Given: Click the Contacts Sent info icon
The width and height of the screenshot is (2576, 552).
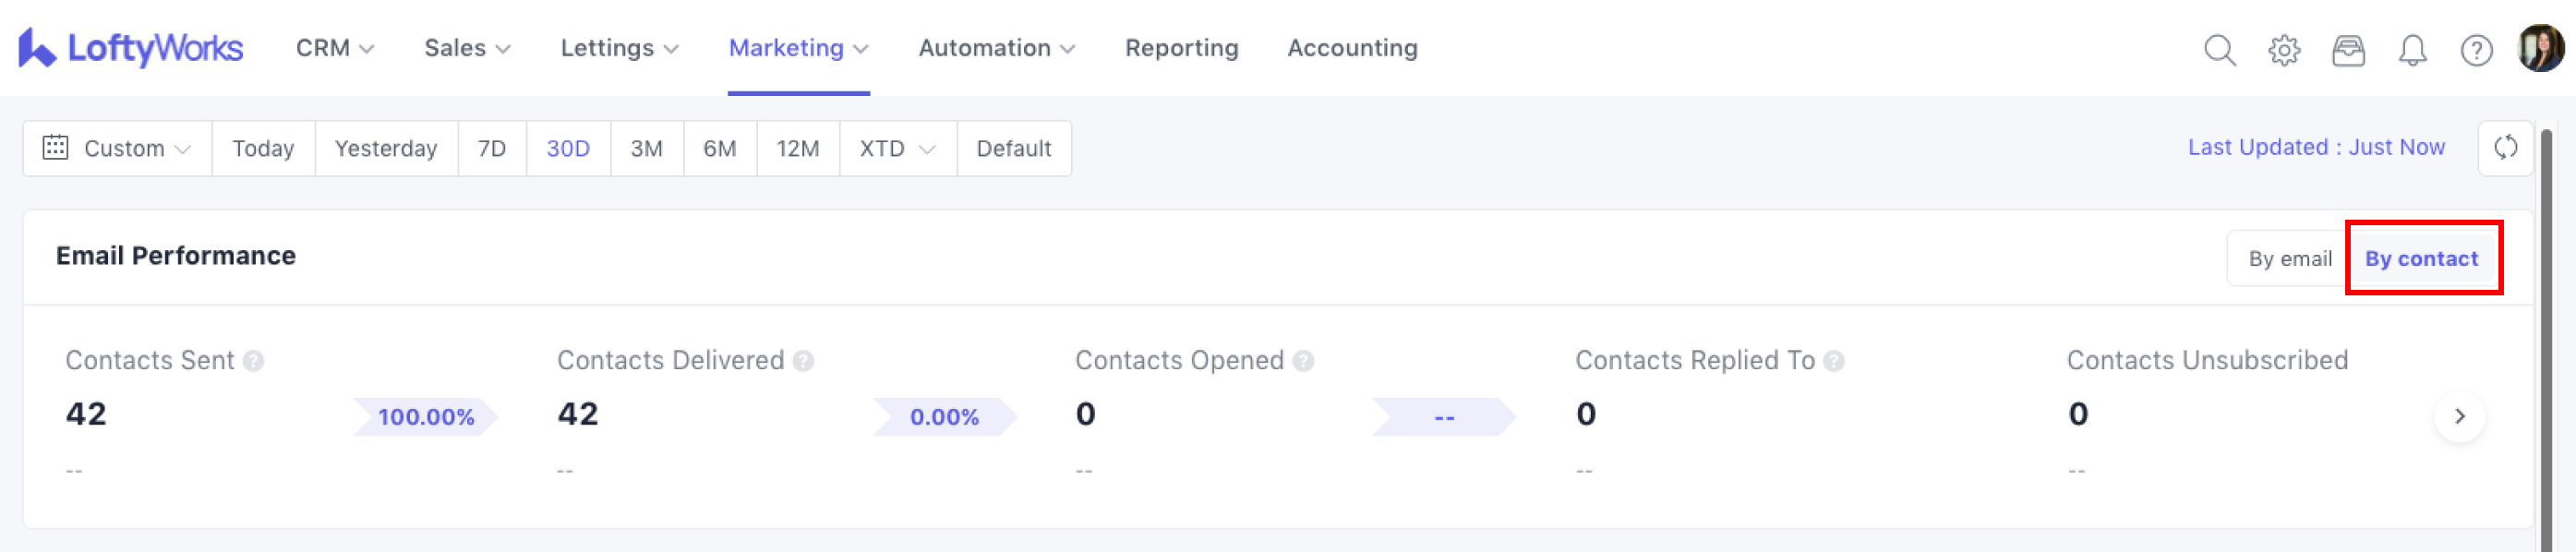Looking at the screenshot, I should 254,361.
